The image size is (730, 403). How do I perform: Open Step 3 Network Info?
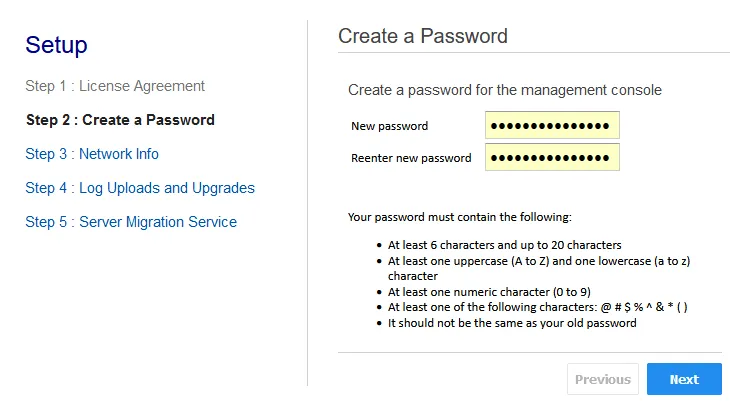coord(92,154)
